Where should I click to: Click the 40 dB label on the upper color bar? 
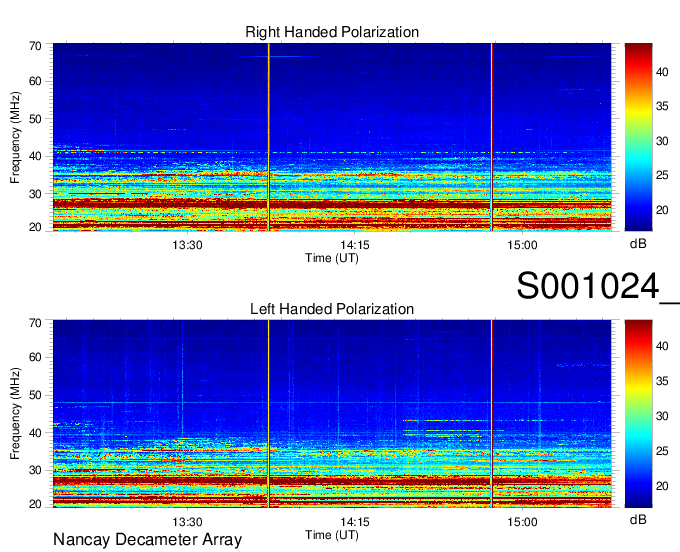[662, 72]
